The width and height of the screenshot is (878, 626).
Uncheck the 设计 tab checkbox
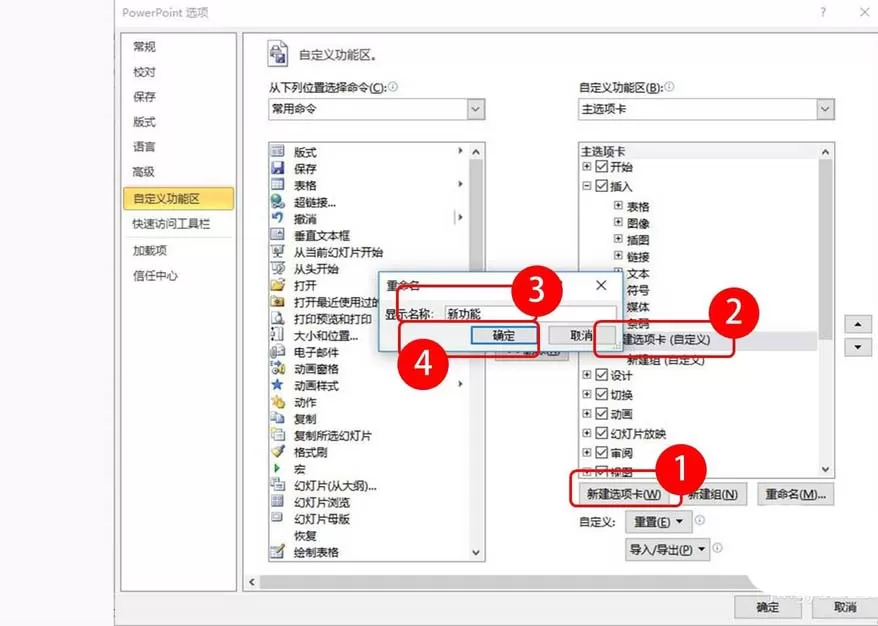pyautogui.click(x=602, y=375)
